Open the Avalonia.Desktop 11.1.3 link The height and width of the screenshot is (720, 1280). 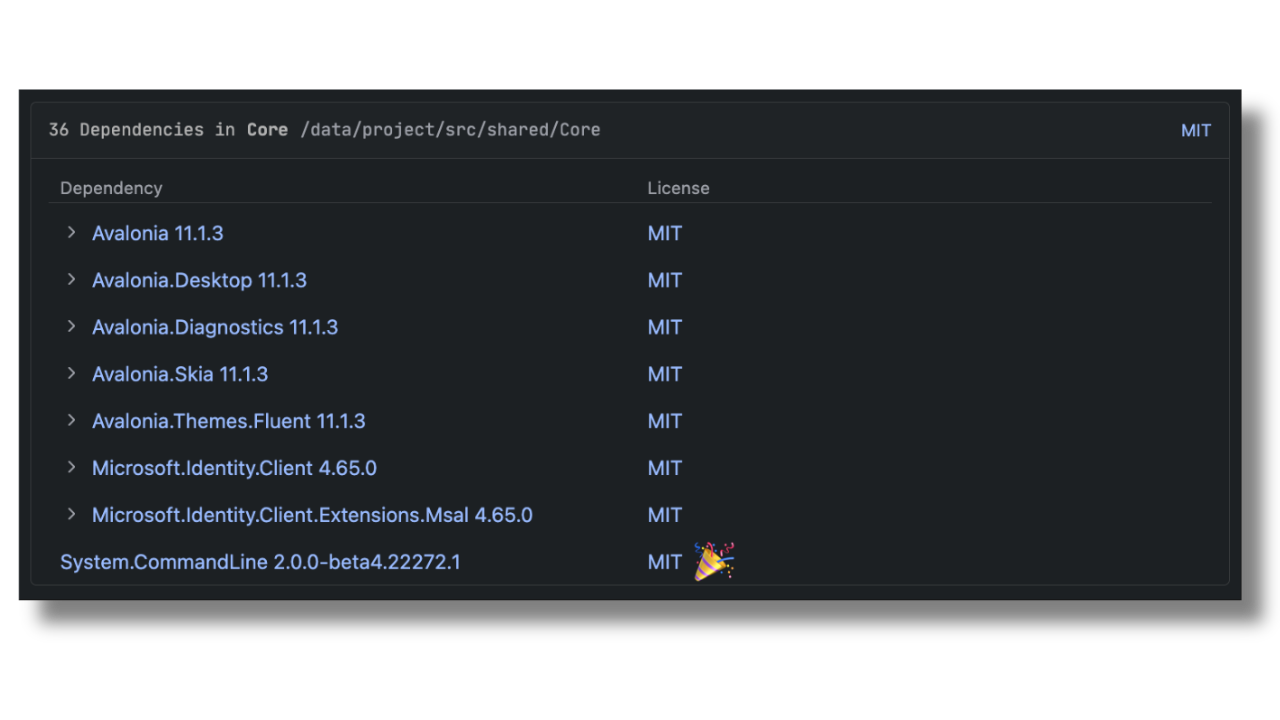pos(199,280)
